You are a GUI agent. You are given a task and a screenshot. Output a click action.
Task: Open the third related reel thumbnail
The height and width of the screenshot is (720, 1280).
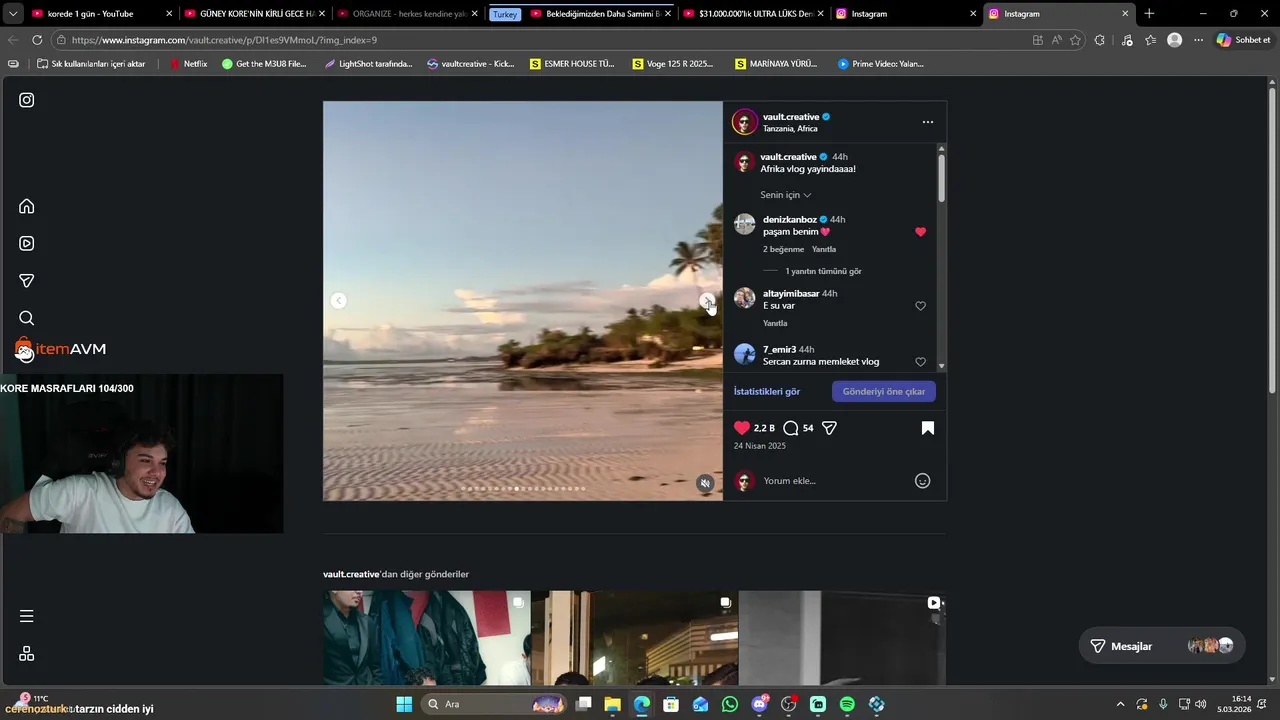pyautogui.click(x=842, y=638)
